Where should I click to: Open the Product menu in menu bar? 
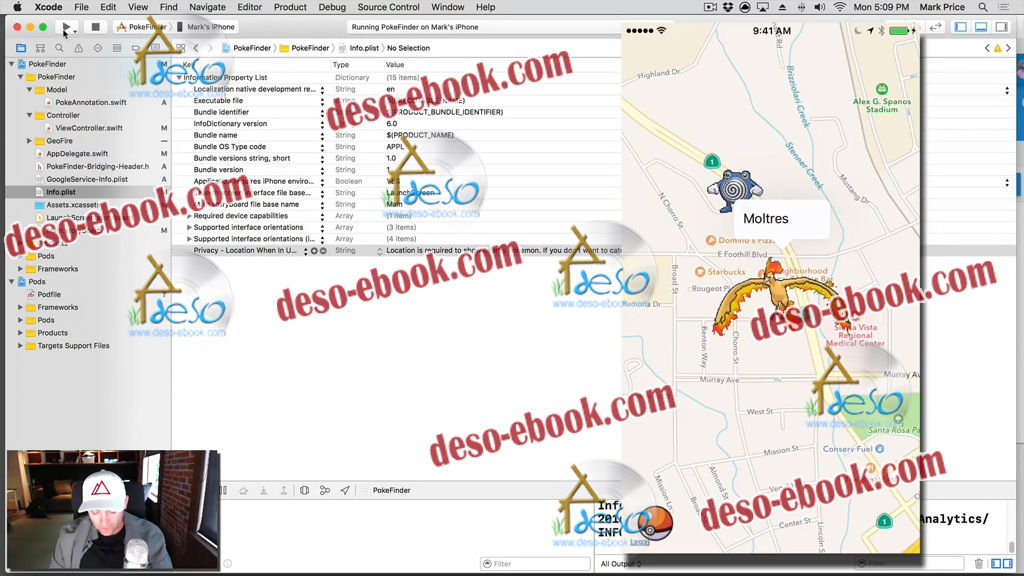(290, 7)
